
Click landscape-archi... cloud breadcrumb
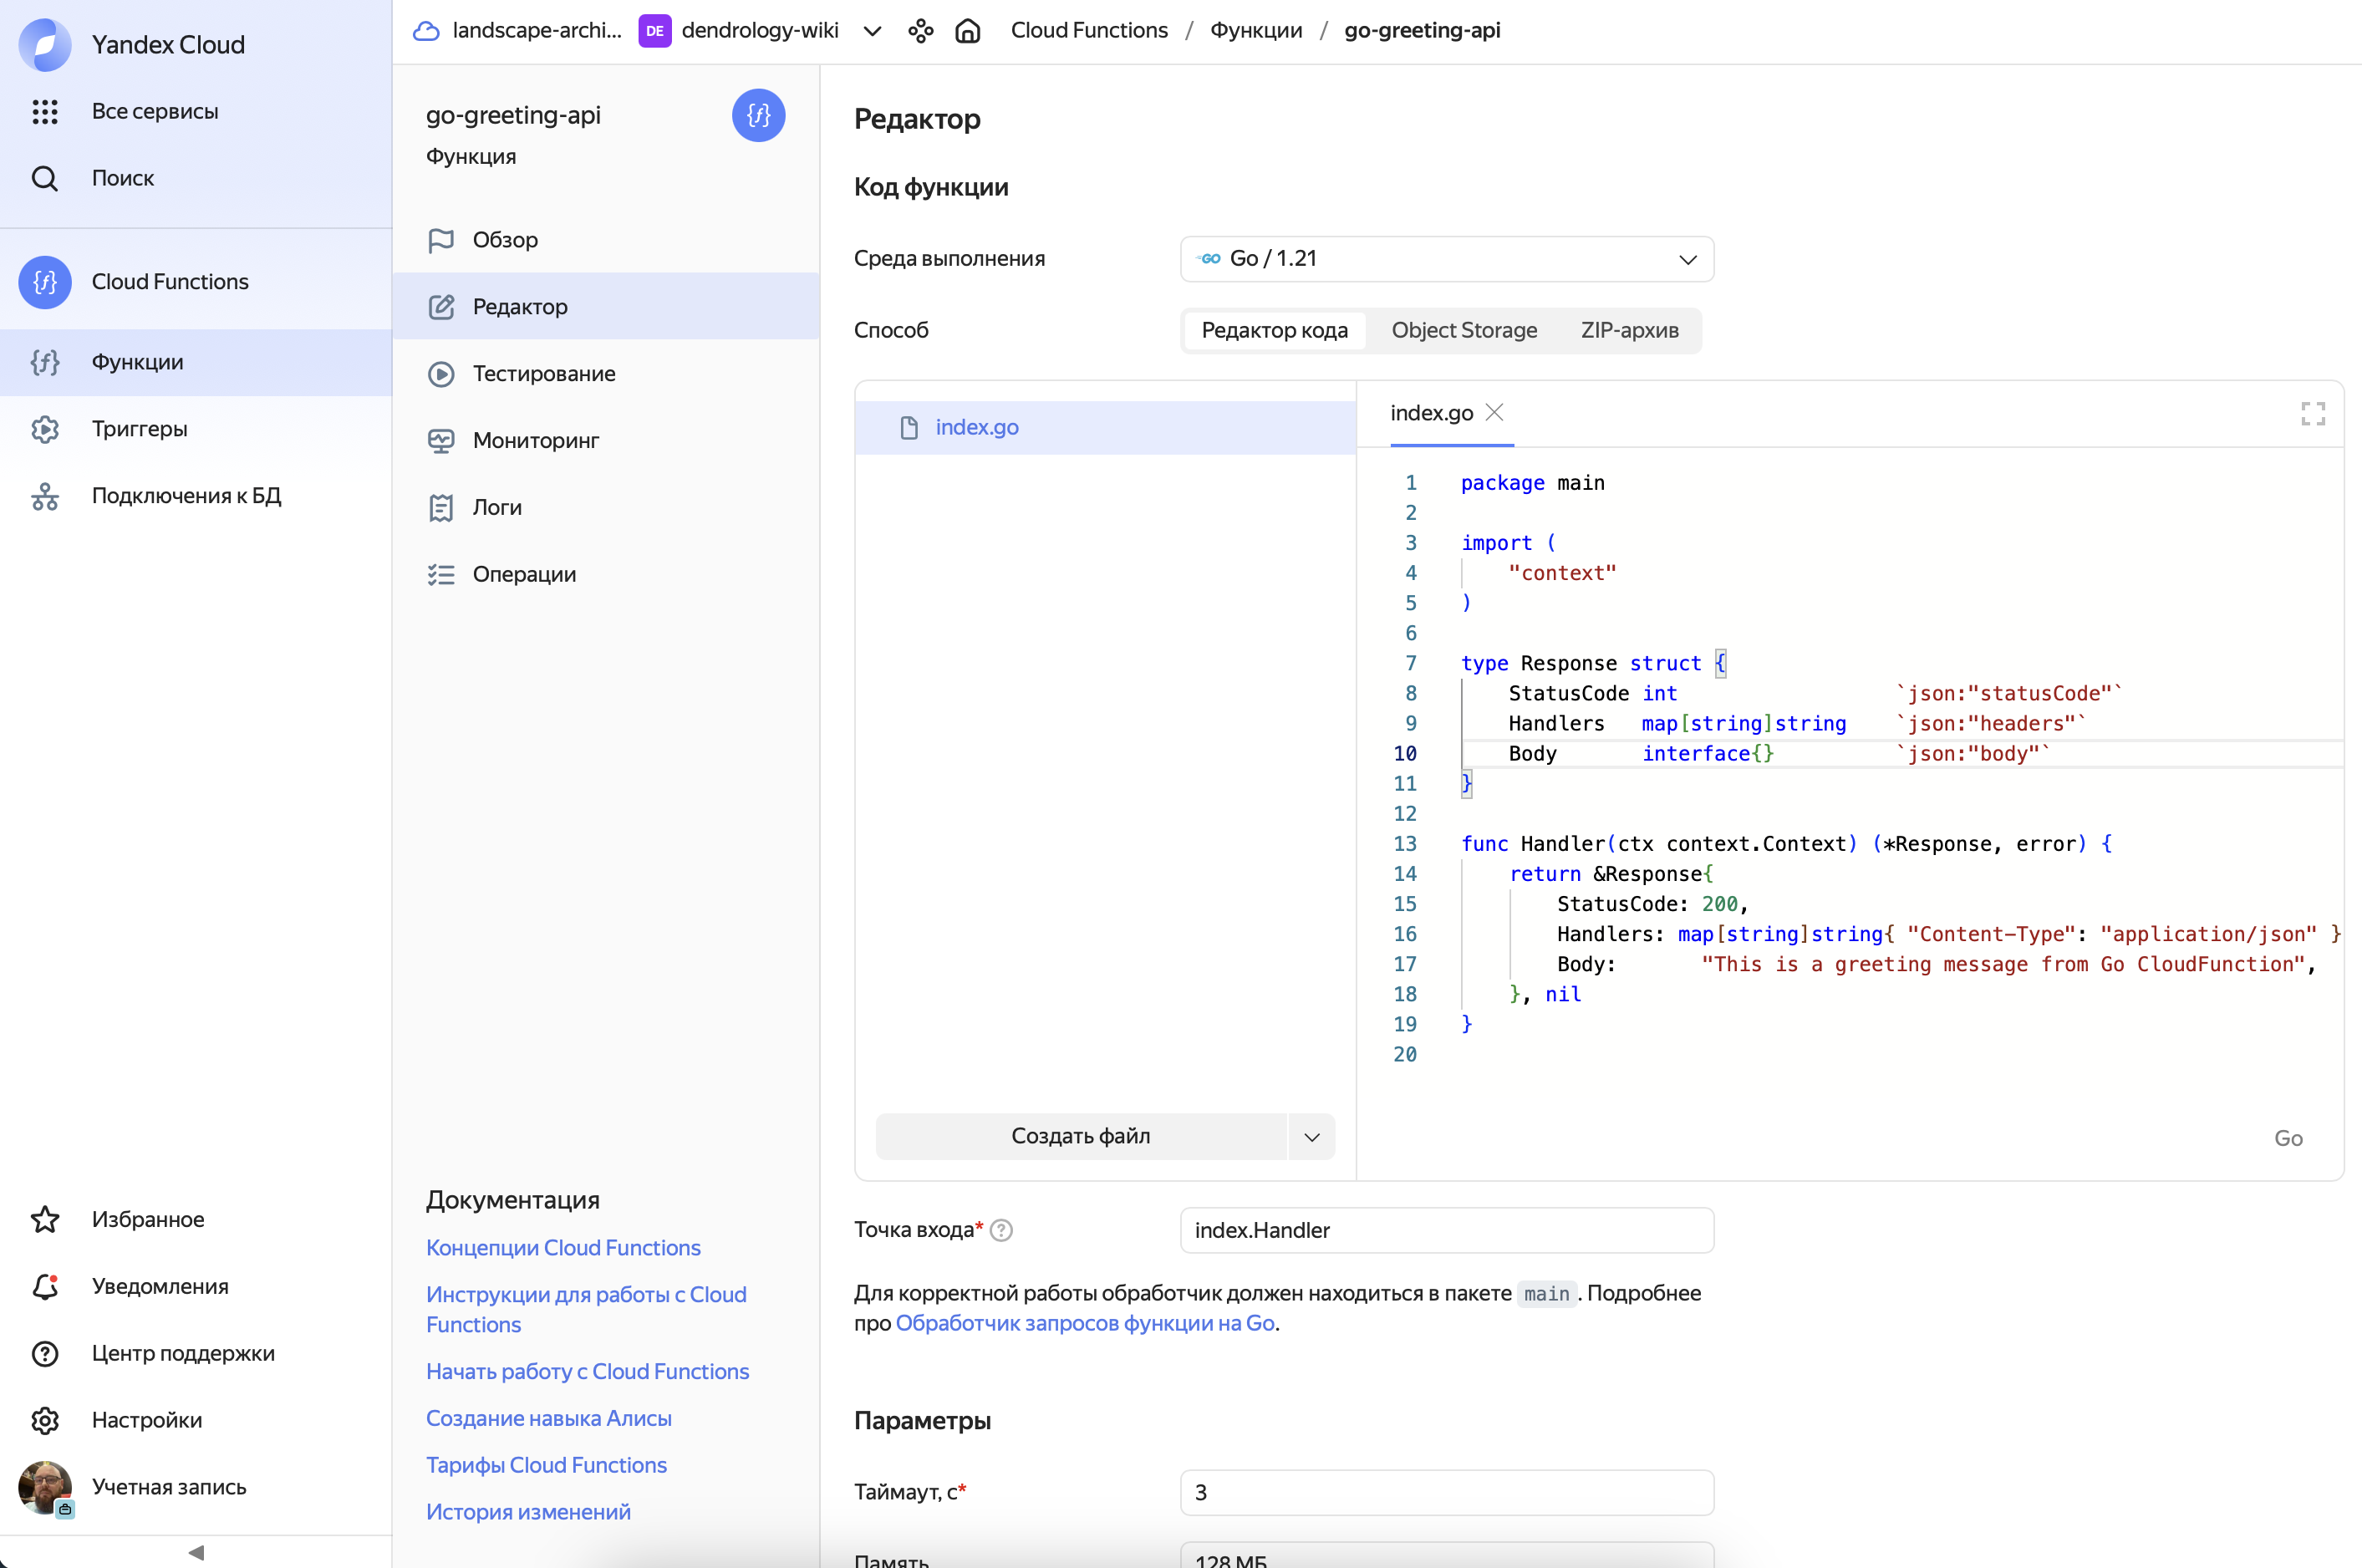(x=536, y=31)
